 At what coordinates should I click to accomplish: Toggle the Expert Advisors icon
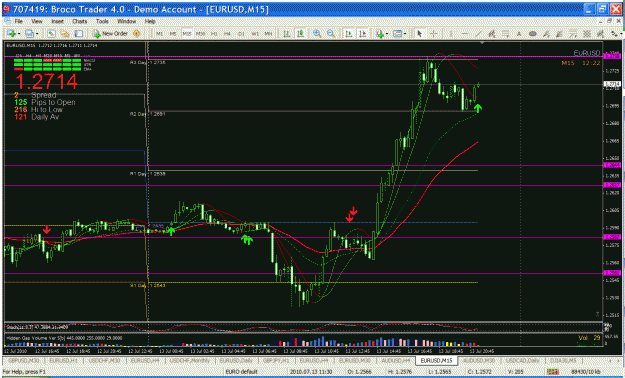click(x=136, y=34)
